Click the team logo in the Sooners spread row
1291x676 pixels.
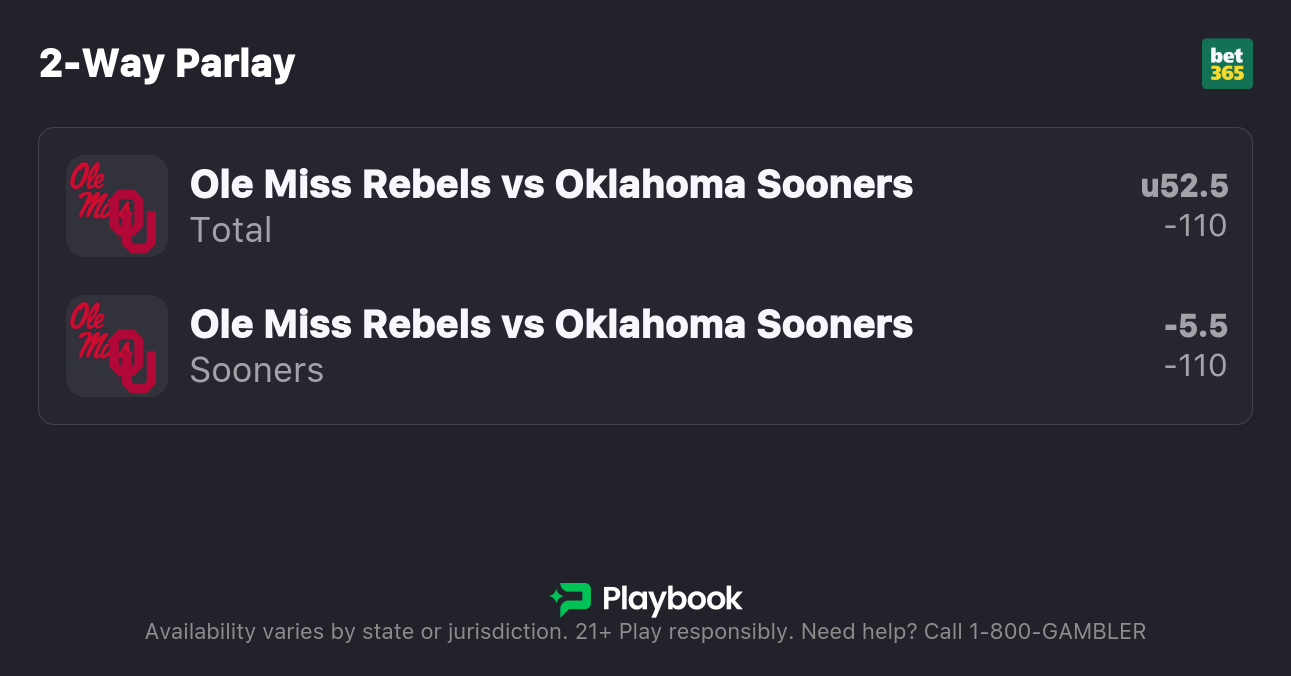click(x=116, y=346)
